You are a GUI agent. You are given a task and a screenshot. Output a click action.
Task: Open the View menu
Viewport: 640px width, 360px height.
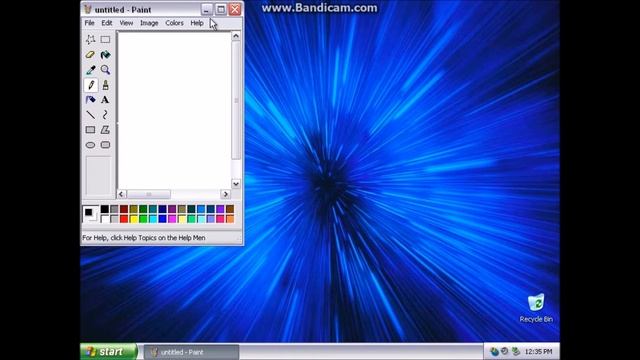(126, 23)
